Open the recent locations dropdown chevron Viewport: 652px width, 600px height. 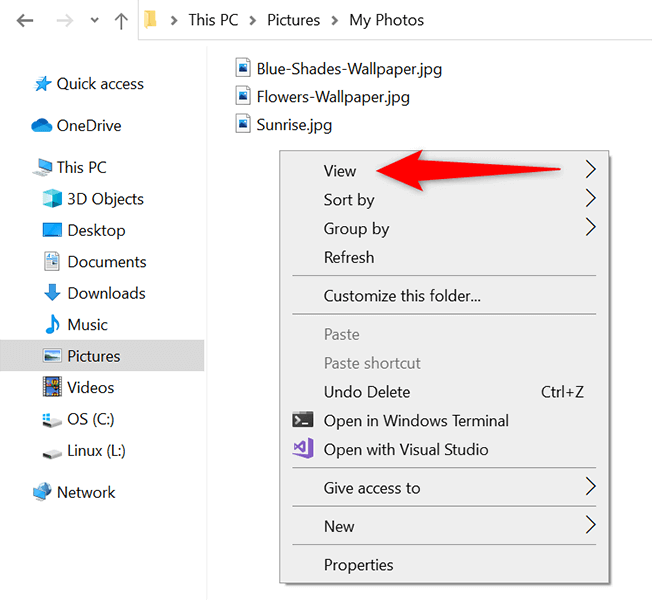[94, 21]
